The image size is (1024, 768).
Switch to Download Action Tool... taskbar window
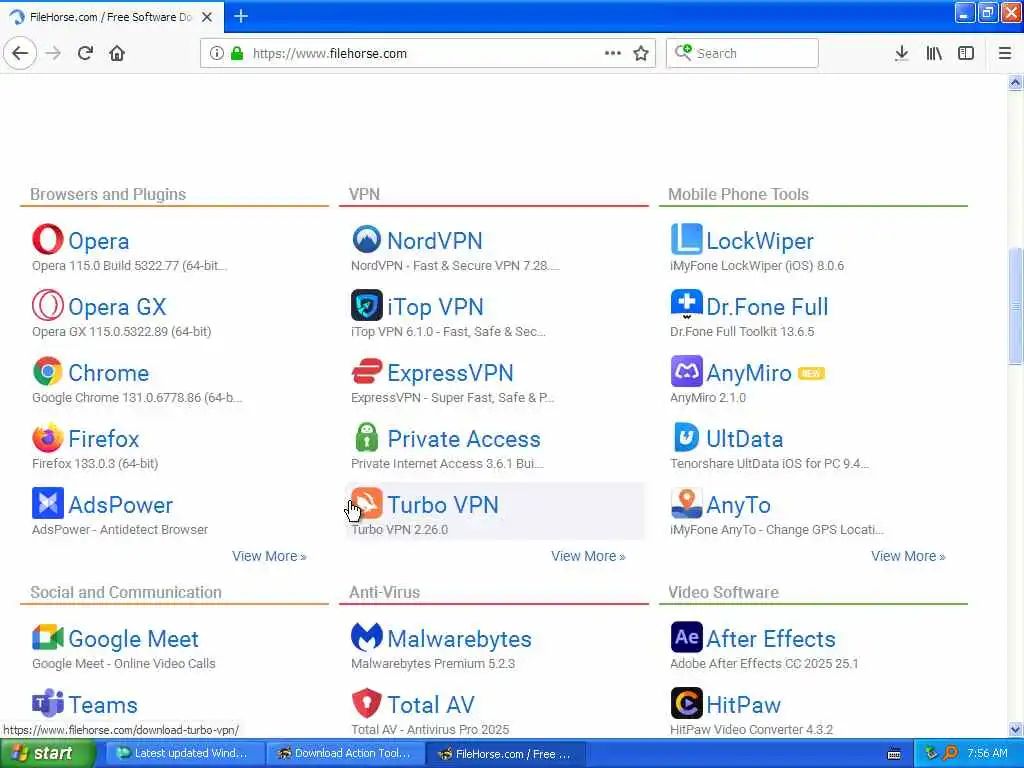tap(346, 754)
